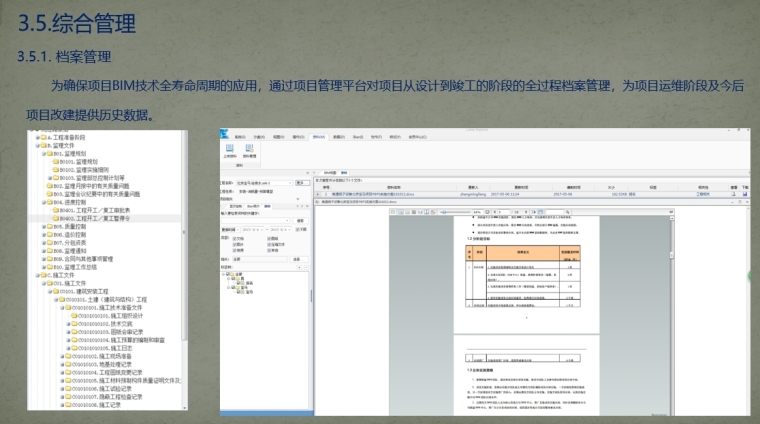This screenshot has height=424, width=760.
Task: Click the 更多 button beside project name
Action: click(299, 184)
